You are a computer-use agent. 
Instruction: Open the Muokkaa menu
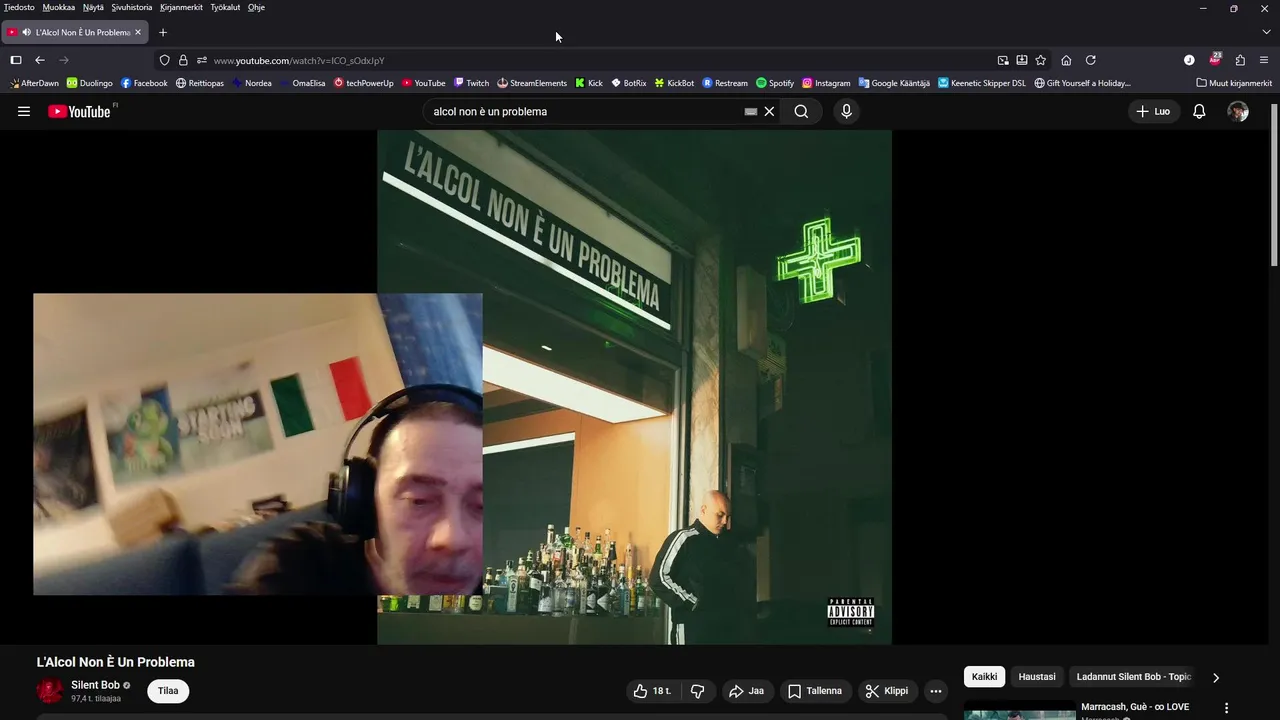[x=59, y=7]
